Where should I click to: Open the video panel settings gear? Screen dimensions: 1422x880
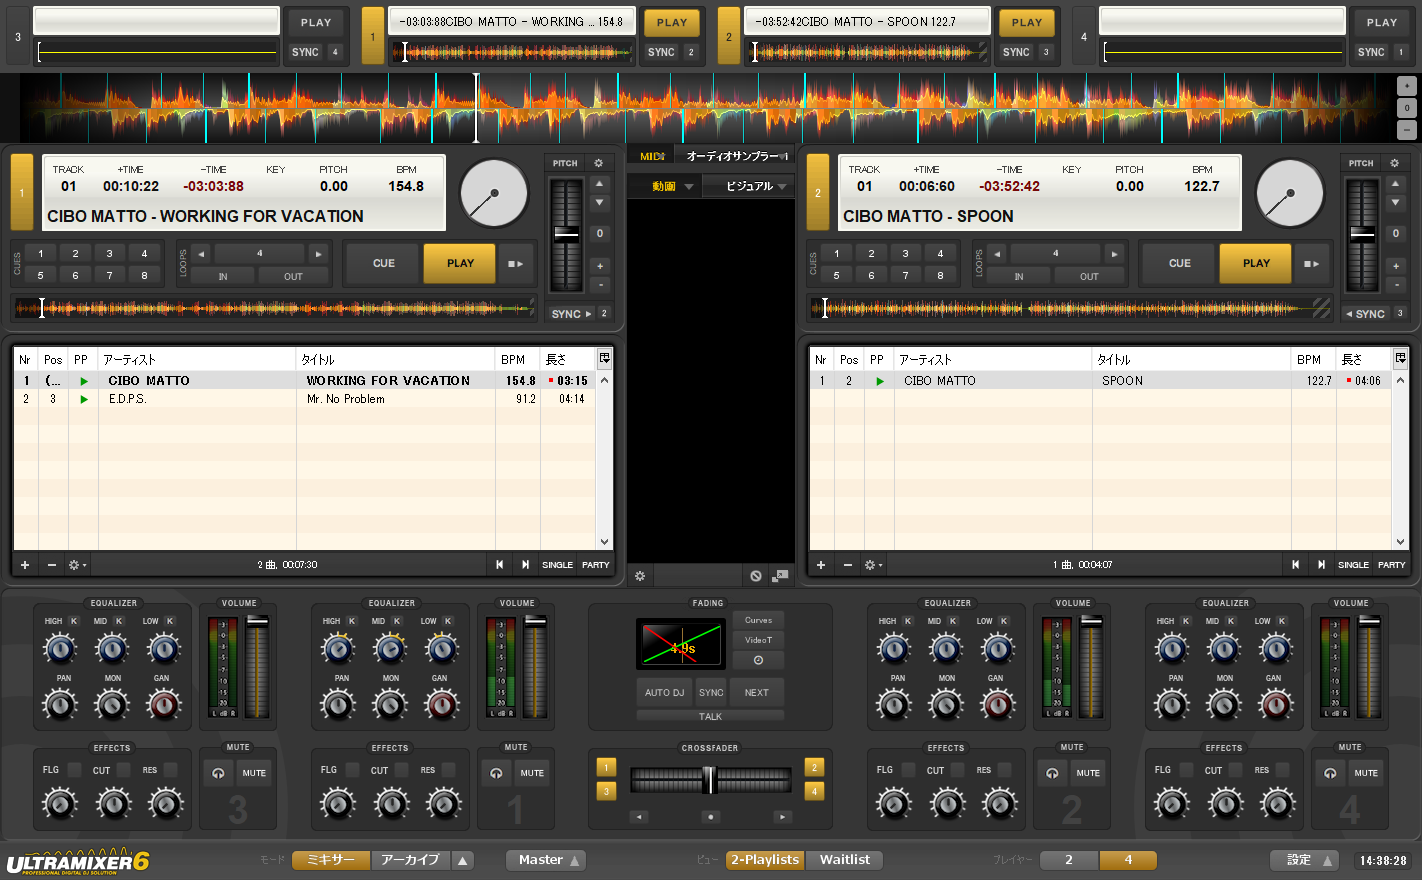pyautogui.click(x=640, y=576)
